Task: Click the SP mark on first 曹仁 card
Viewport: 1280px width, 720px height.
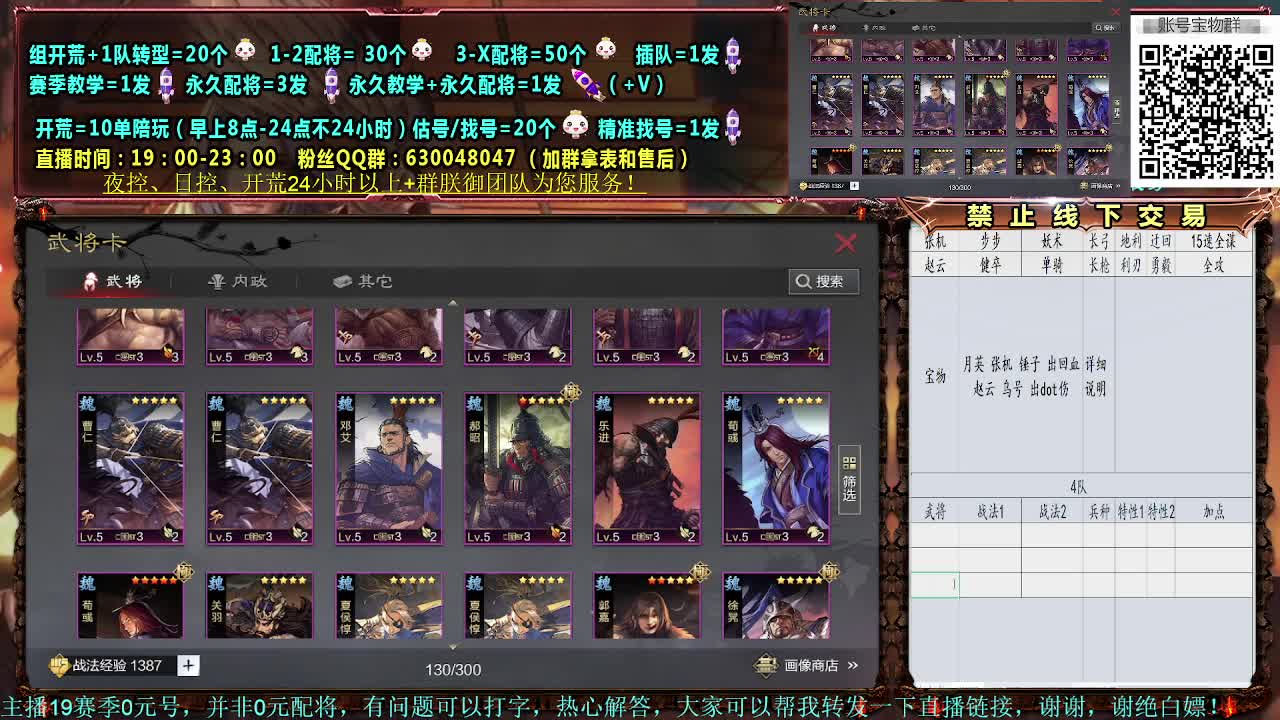Action: pos(87,517)
